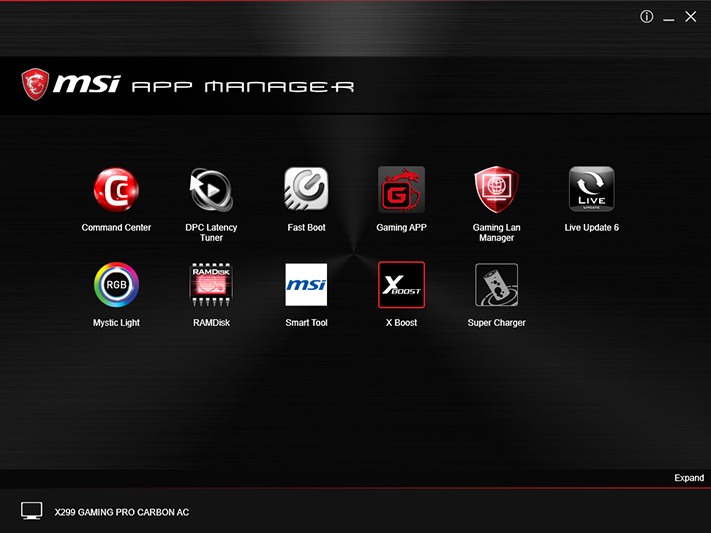Minimize the App Manager window
This screenshot has height=533, width=711.
(x=668, y=18)
